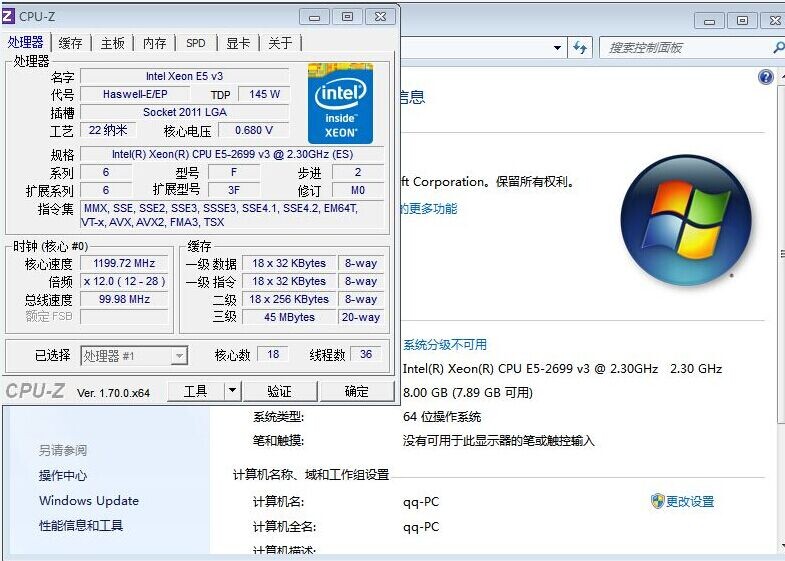Screen dimensions: 785x561
Task: Close the CPU-Z window
Action: pyautogui.click(x=380, y=17)
